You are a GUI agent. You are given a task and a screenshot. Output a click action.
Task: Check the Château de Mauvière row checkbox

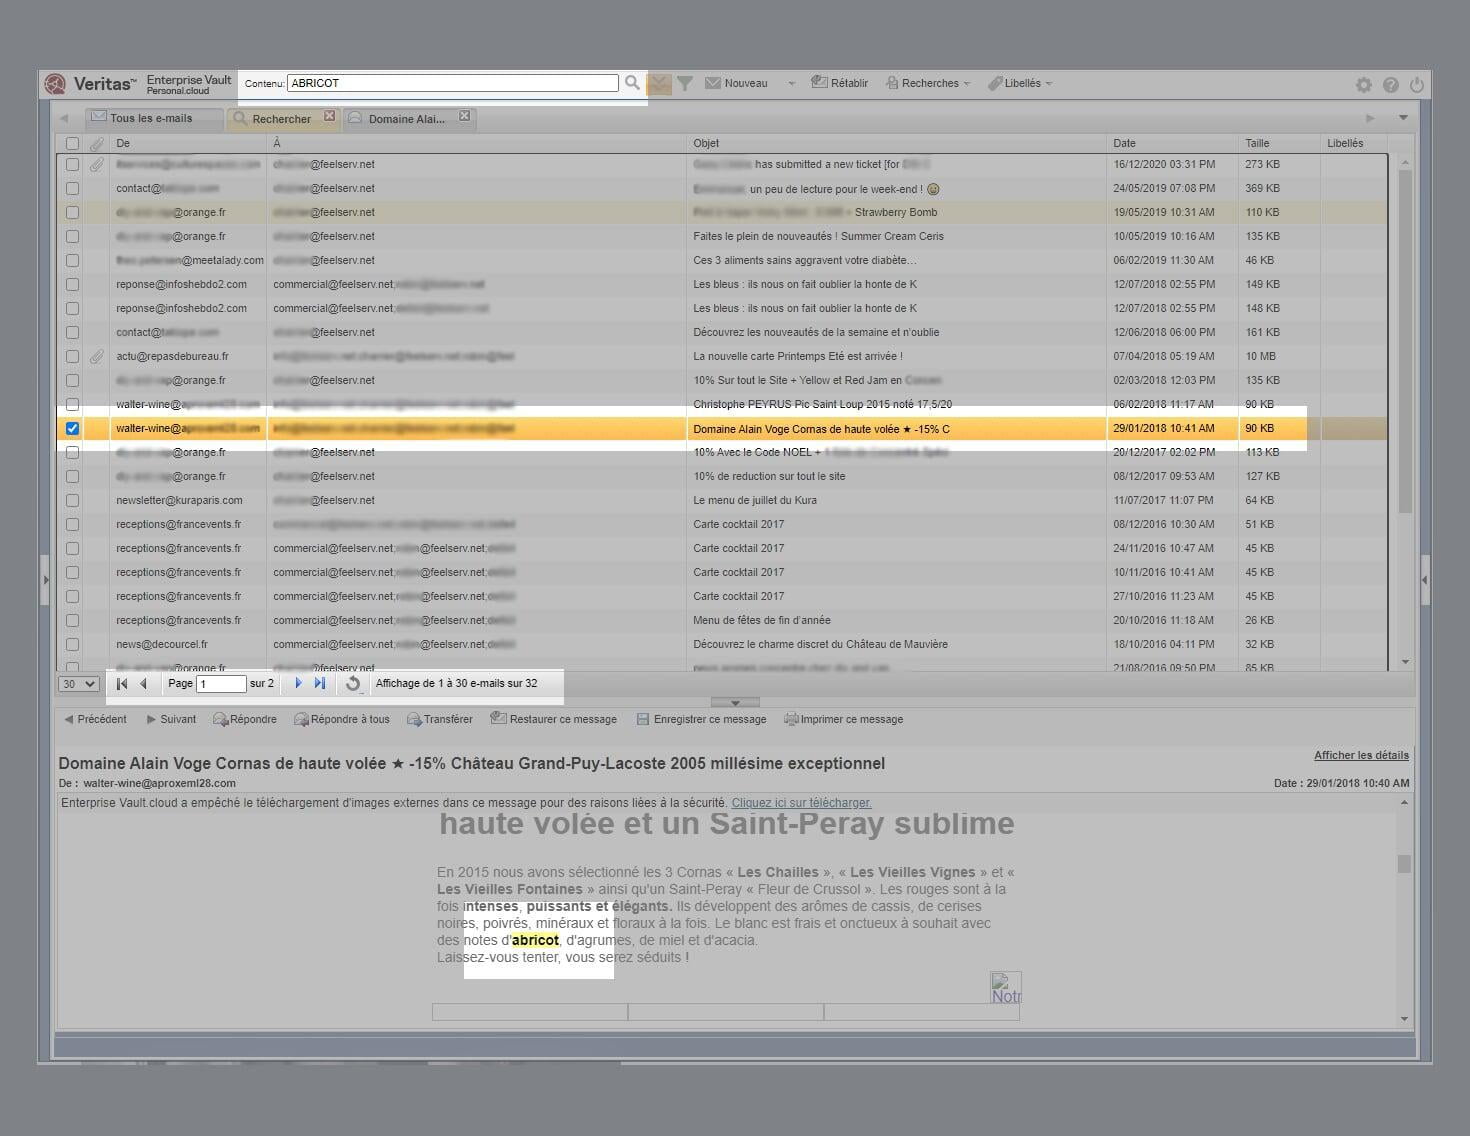[72, 644]
